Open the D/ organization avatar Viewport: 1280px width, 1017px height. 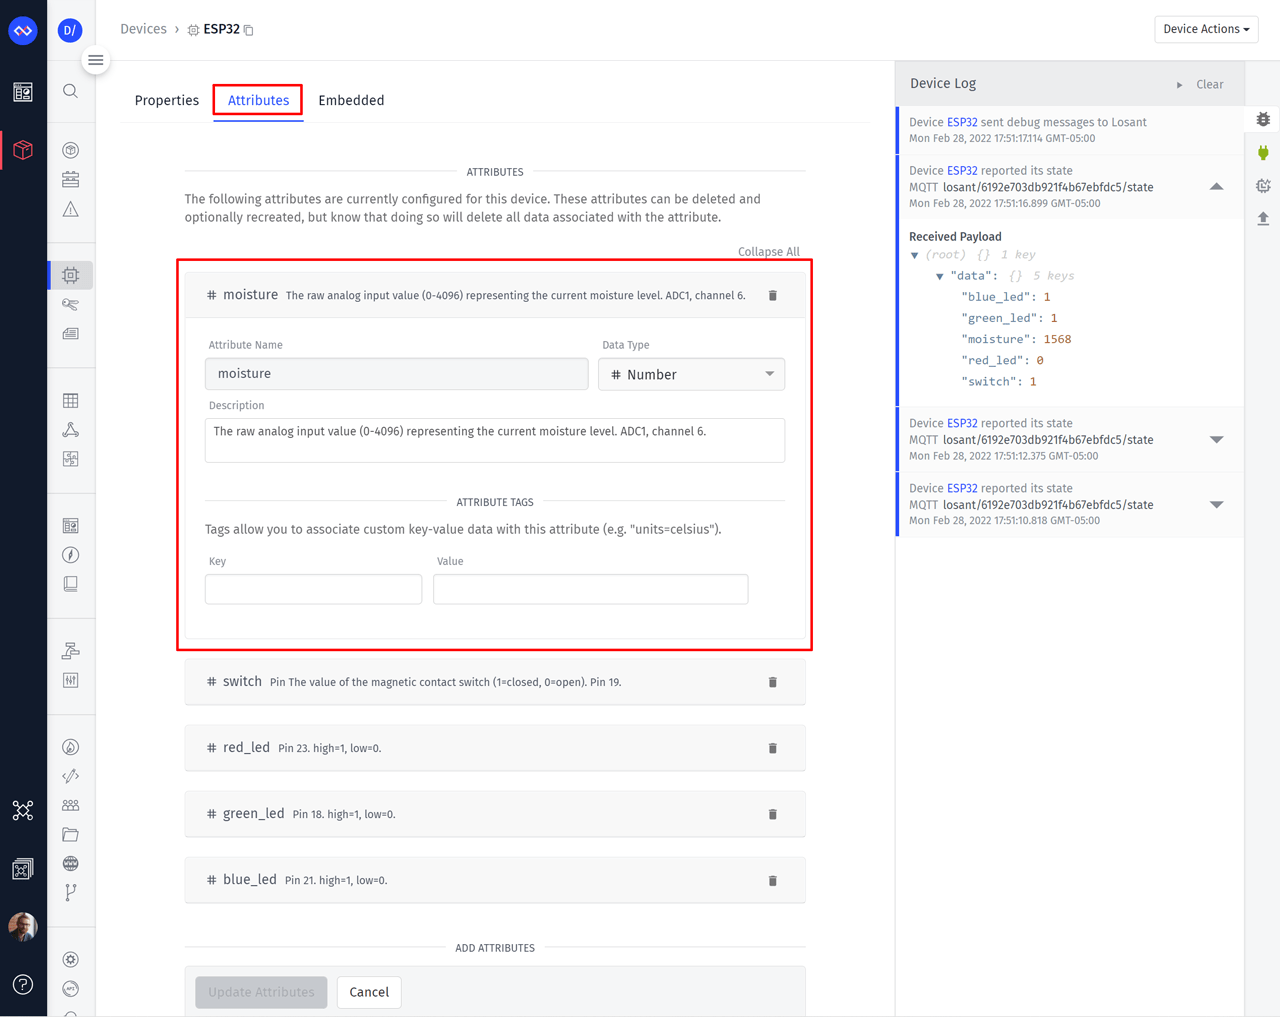coord(70,30)
